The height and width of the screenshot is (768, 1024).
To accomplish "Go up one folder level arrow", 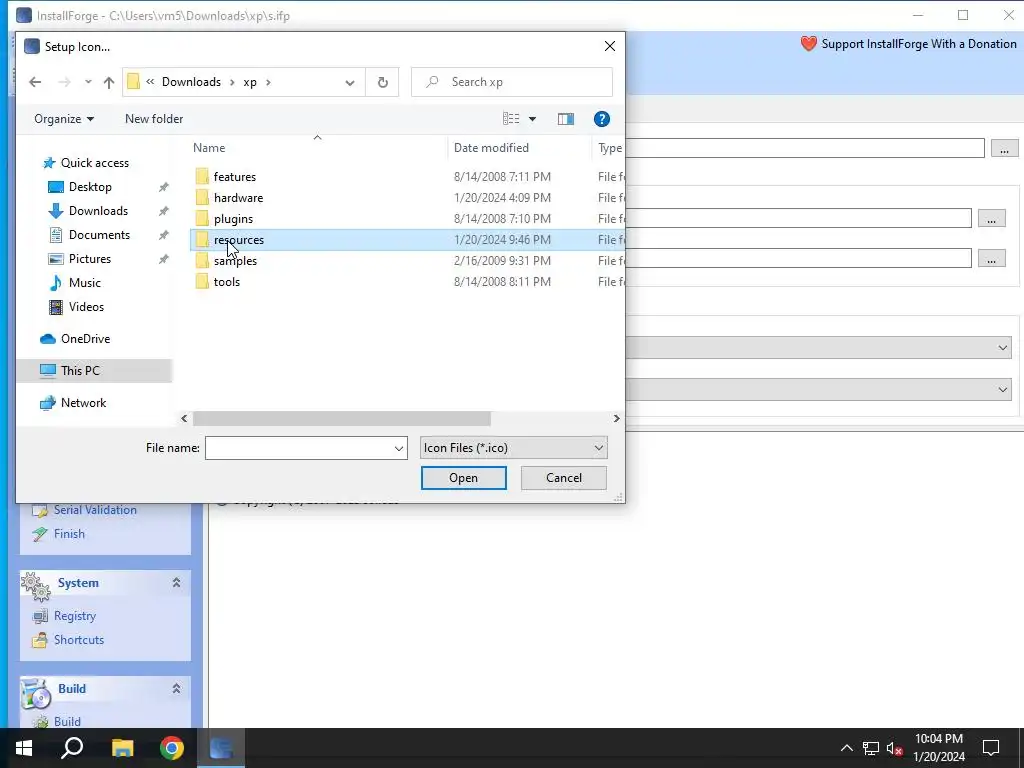I will click(108, 82).
